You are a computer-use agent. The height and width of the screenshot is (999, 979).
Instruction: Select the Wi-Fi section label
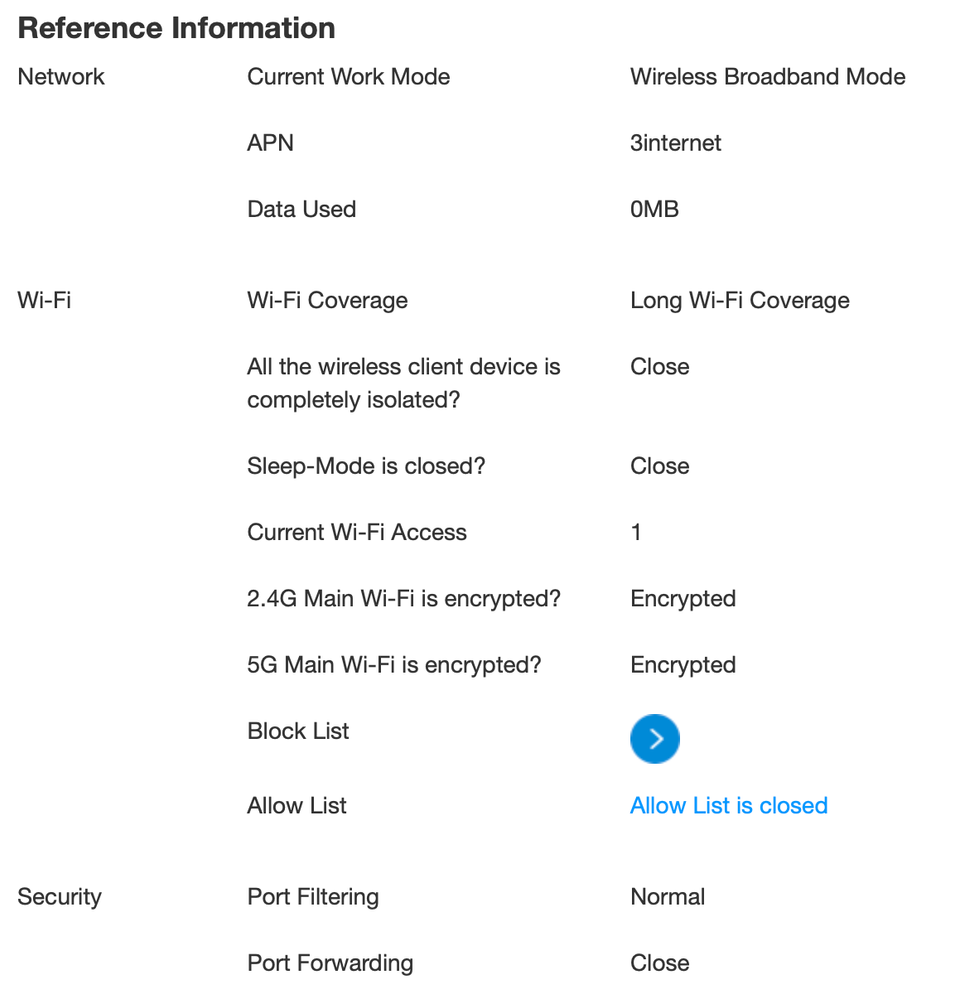coord(44,301)
